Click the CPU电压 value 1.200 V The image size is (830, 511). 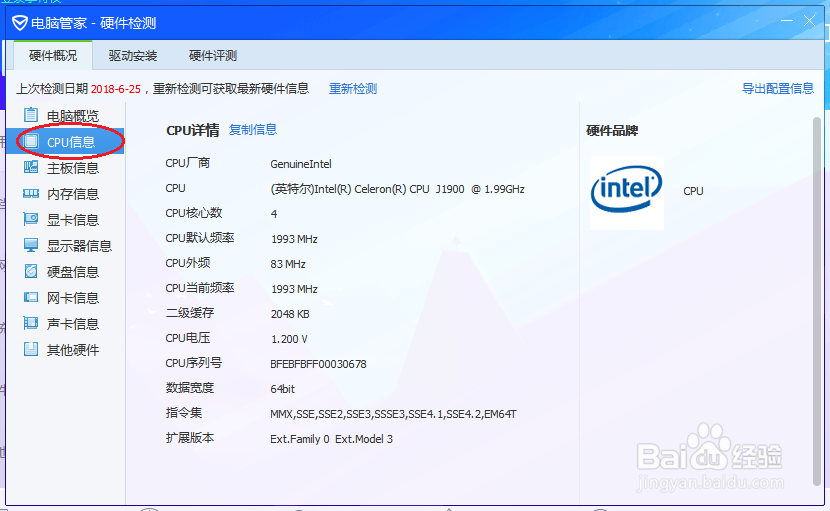289,339
